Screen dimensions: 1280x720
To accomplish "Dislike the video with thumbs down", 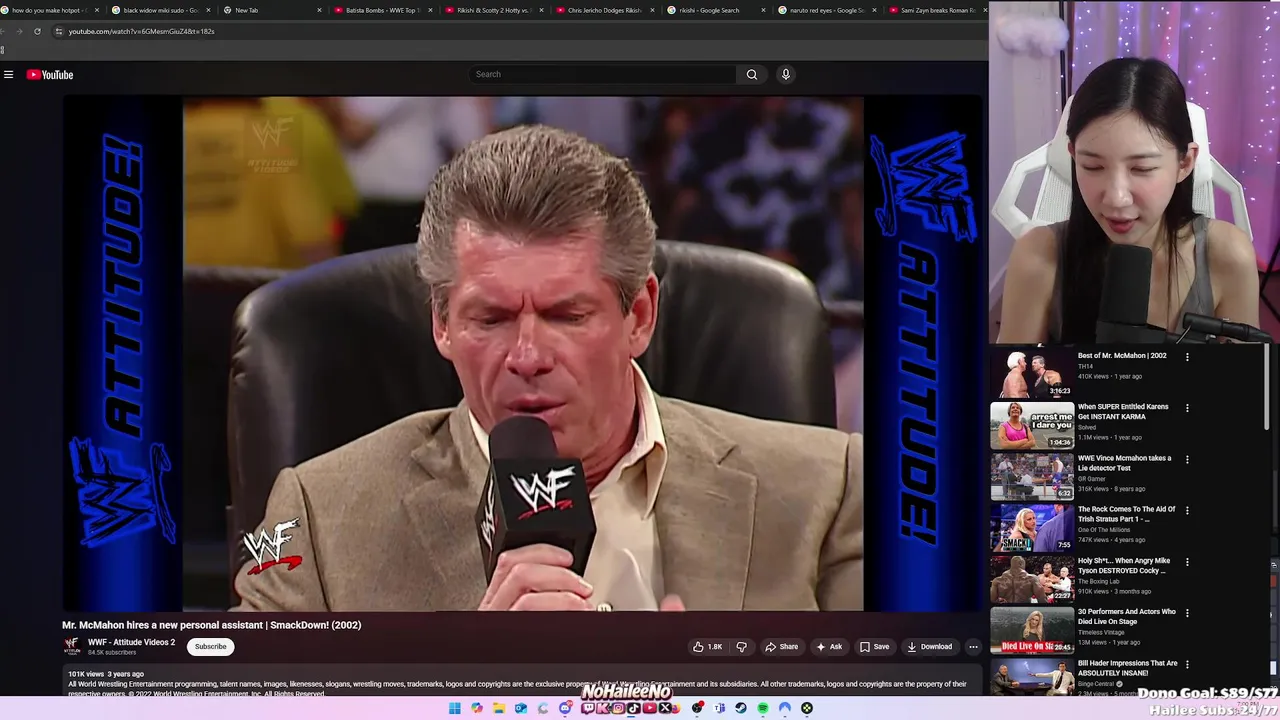I will point(741,647).
